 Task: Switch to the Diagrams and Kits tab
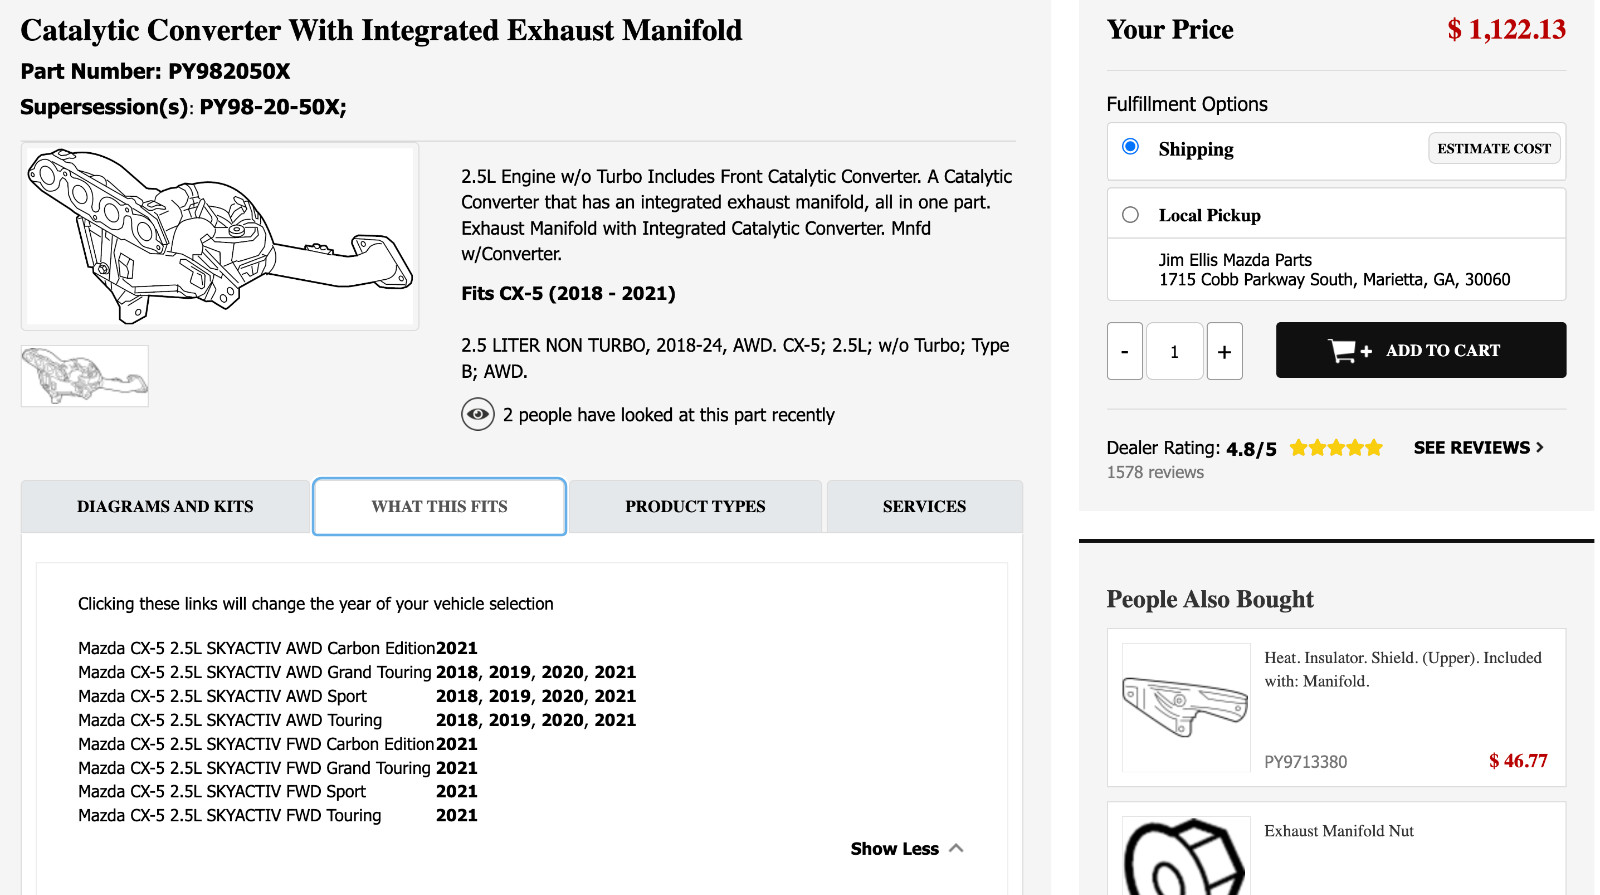[165, 507]
